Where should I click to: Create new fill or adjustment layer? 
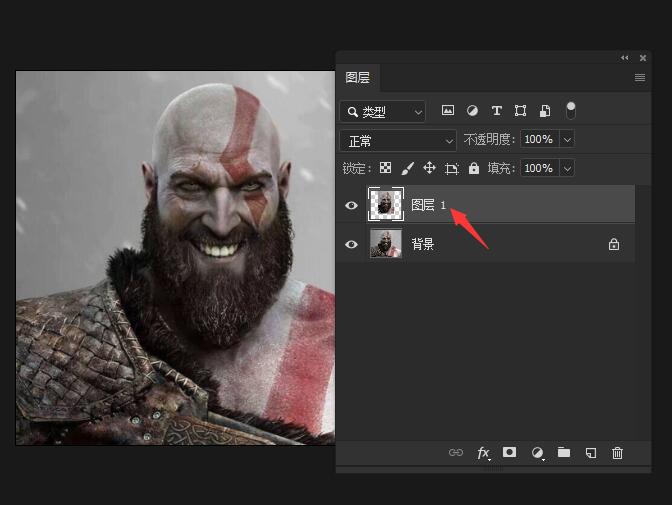(537, 453)
